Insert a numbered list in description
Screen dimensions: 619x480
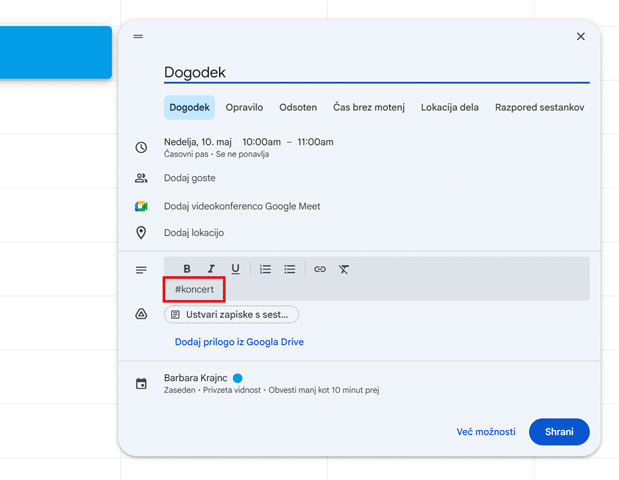pyautogui.click(x=265, y=269)
